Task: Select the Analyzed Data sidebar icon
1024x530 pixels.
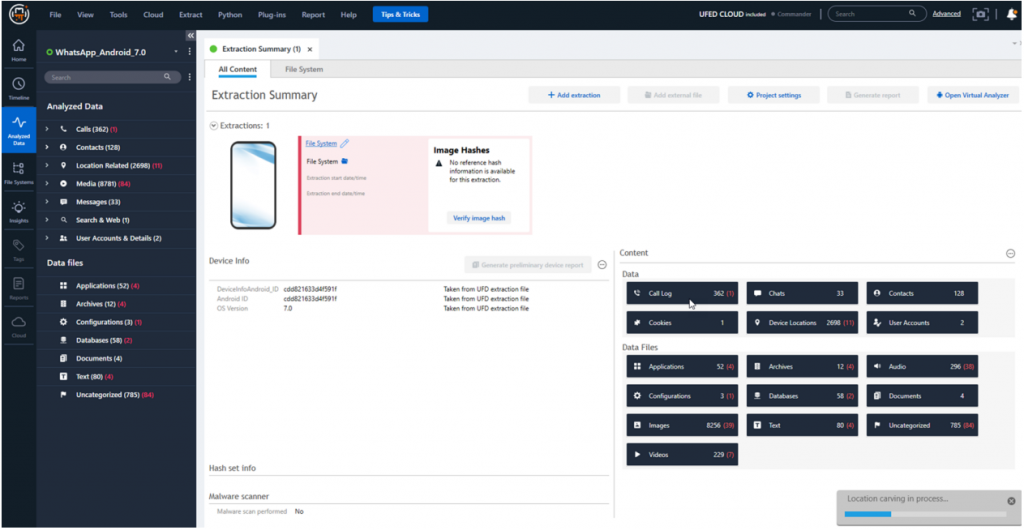Action: coord(18,129)
